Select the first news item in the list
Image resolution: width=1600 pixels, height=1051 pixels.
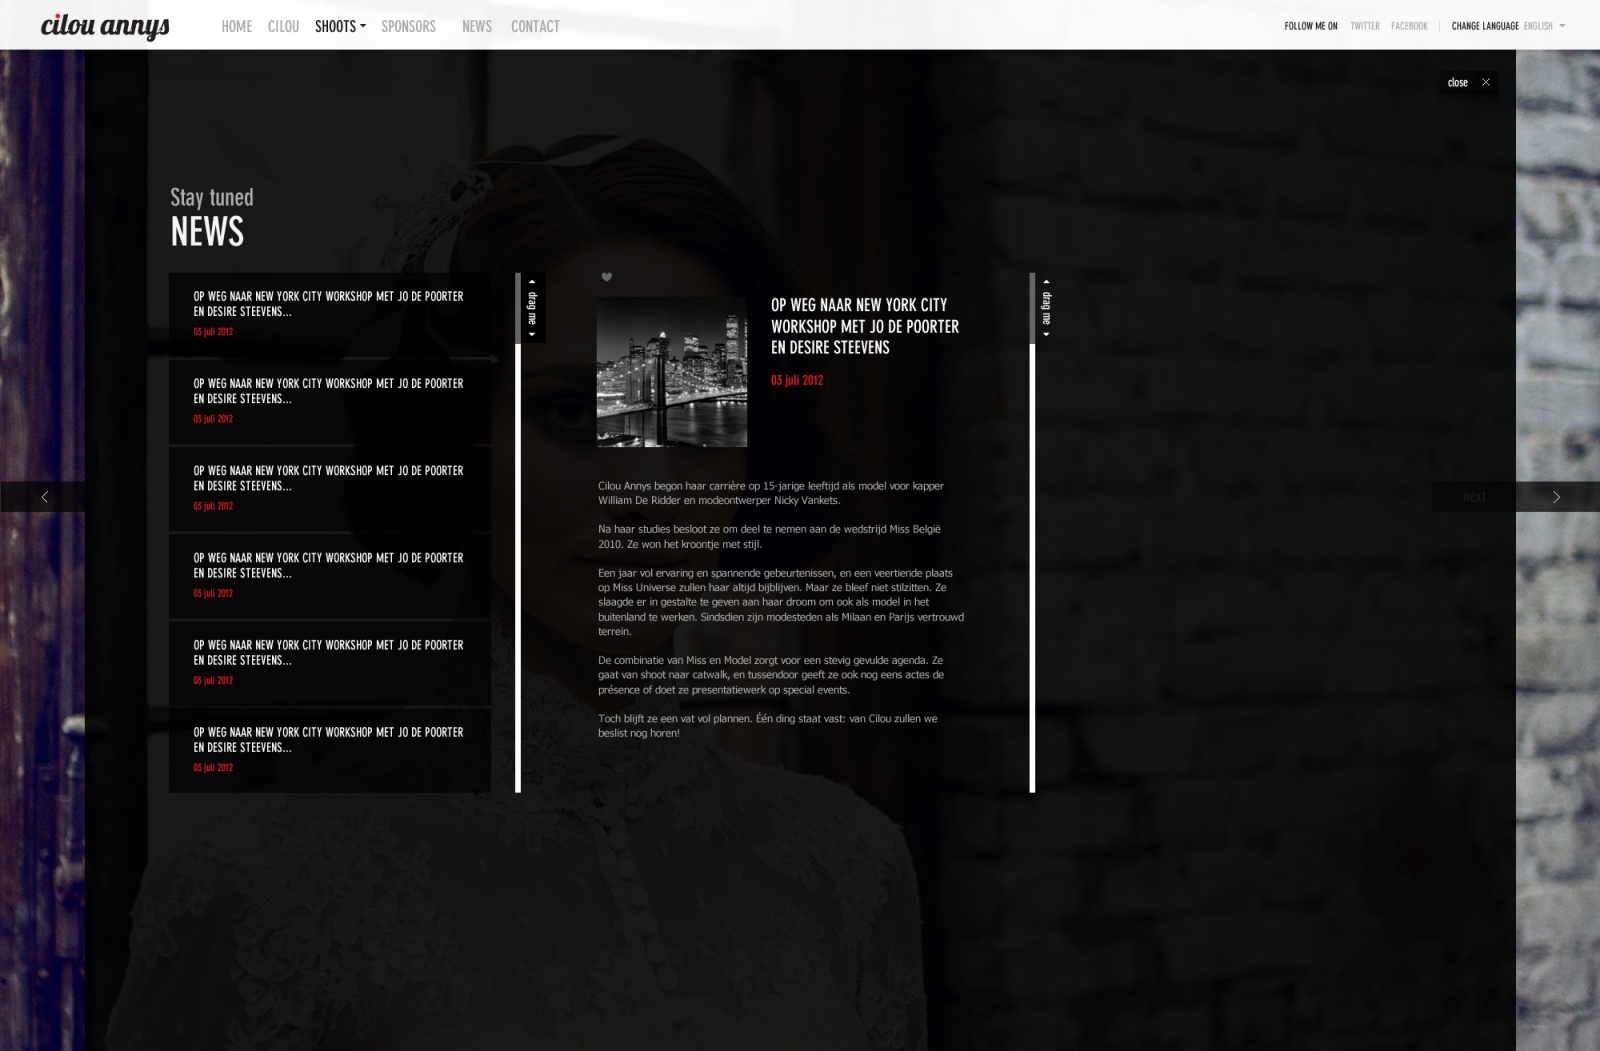pyautogui.click(x=329, y=313)
